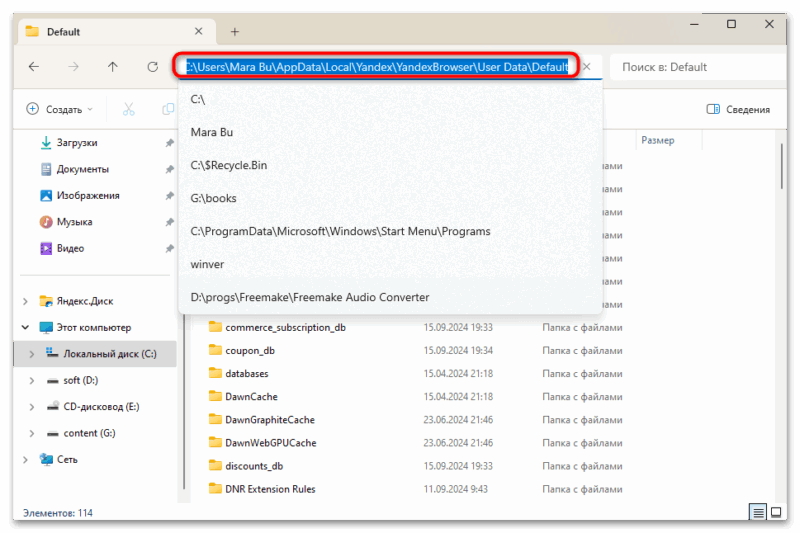
Task: Open Загрузки in the sidebar
Action: click(77, 143)
